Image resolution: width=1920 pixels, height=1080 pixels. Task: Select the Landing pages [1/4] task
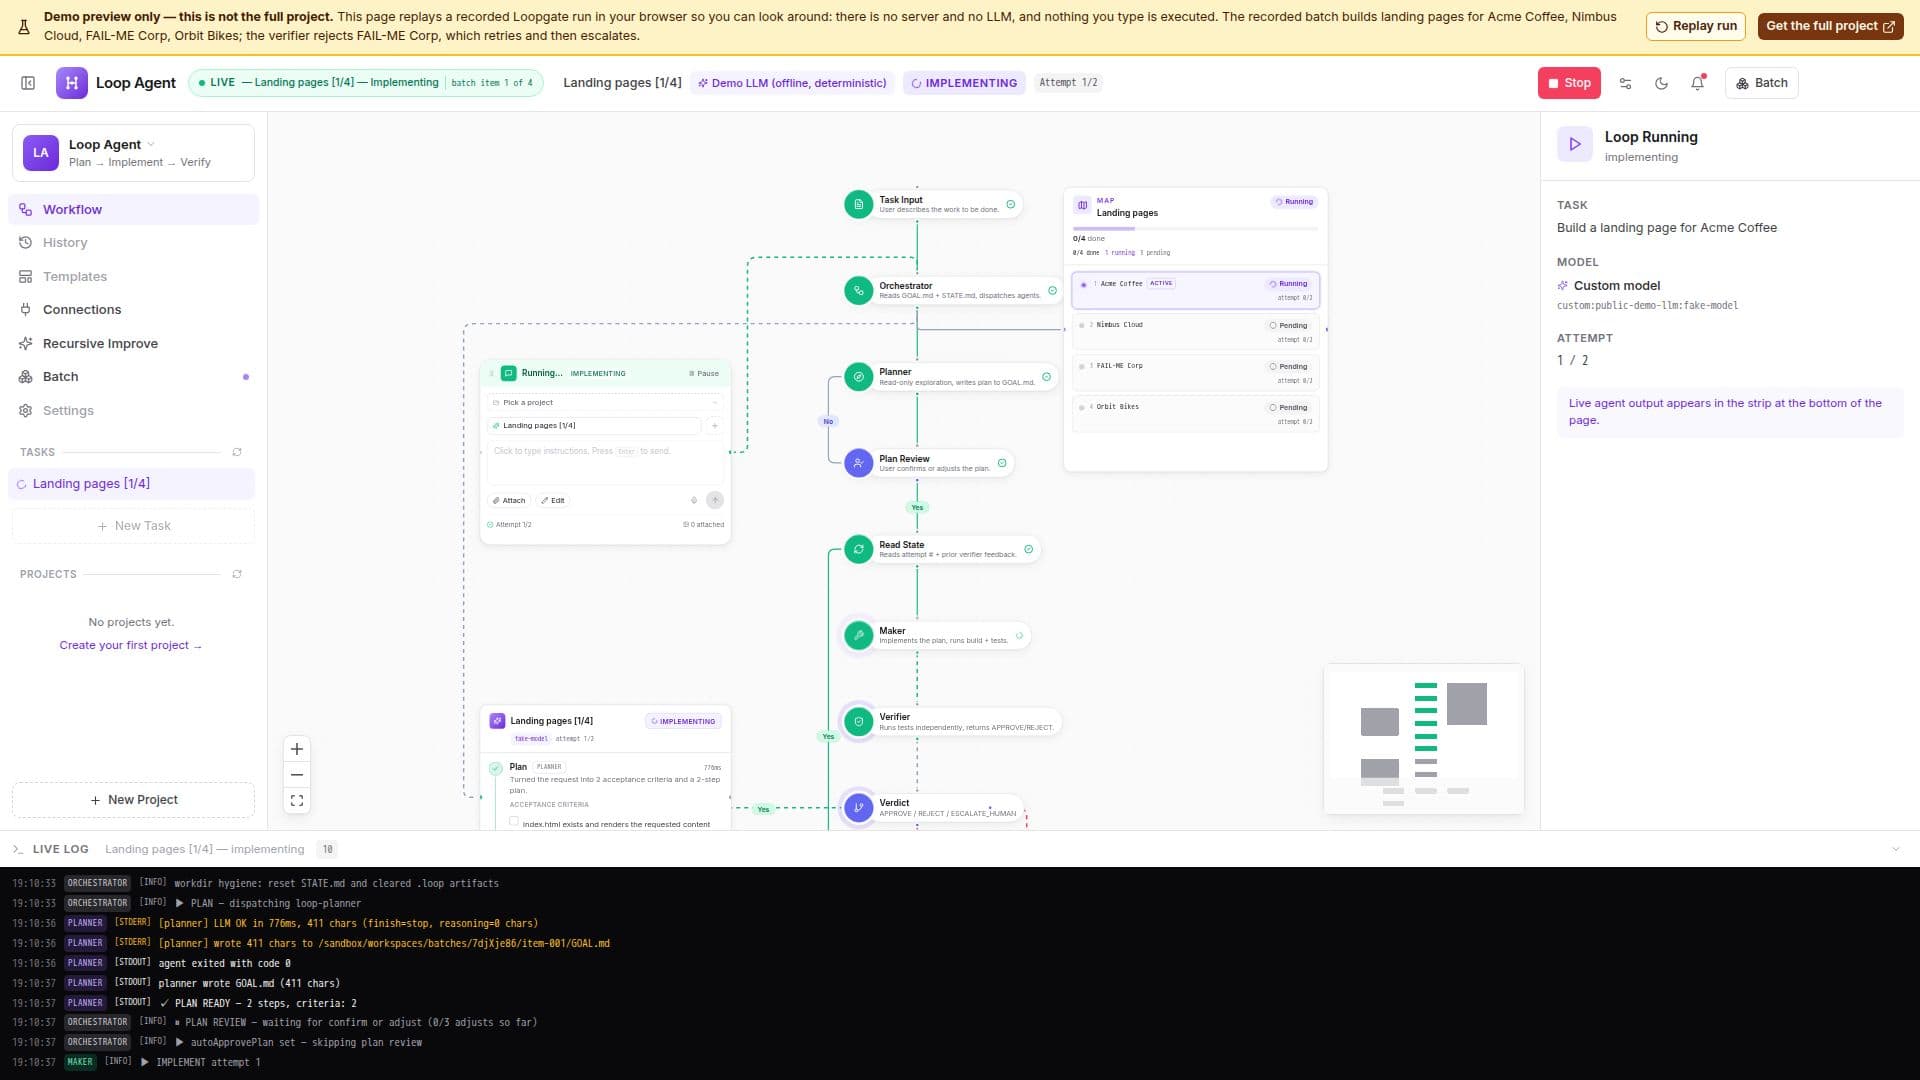tap(133, 484)
